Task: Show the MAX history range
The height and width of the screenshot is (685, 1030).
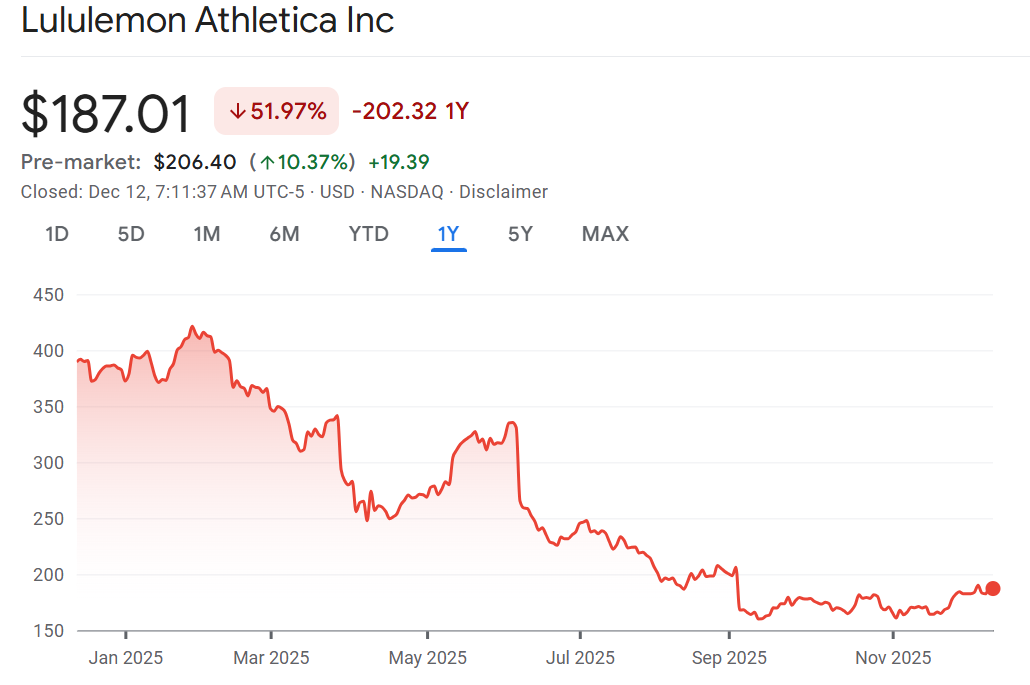Action: click(605, 234)
